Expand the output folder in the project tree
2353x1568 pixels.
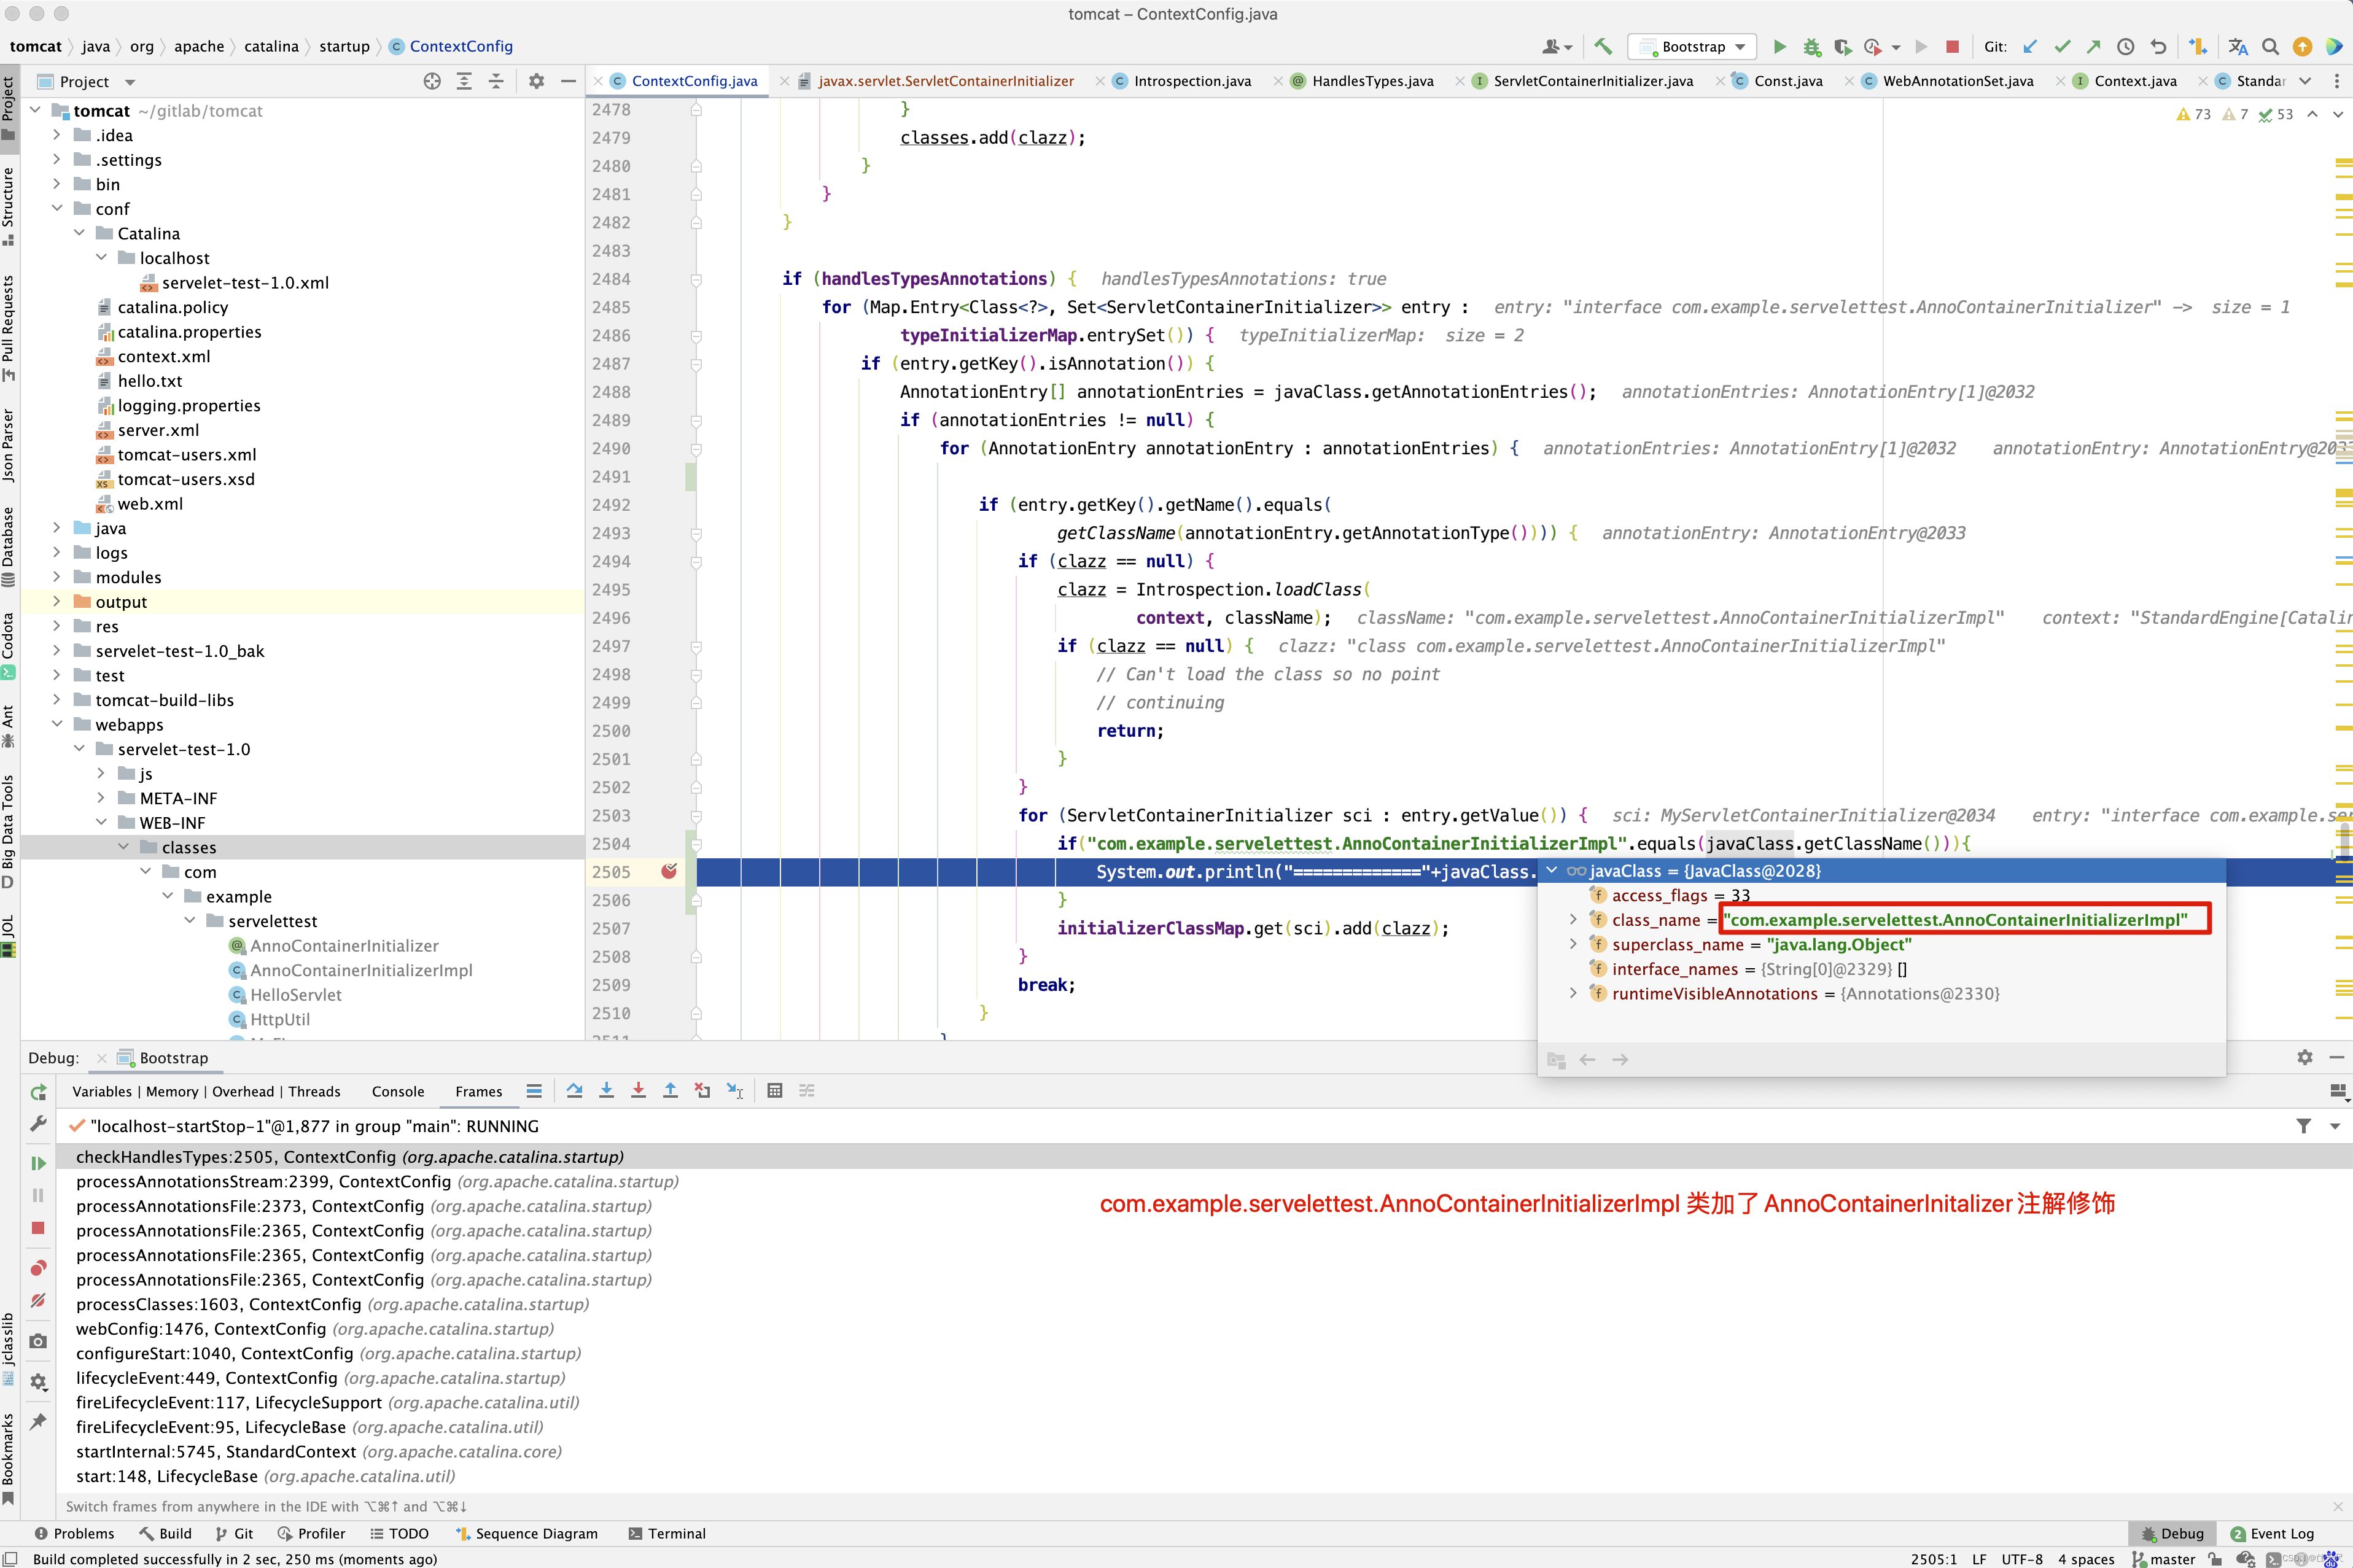coord(57,602)
